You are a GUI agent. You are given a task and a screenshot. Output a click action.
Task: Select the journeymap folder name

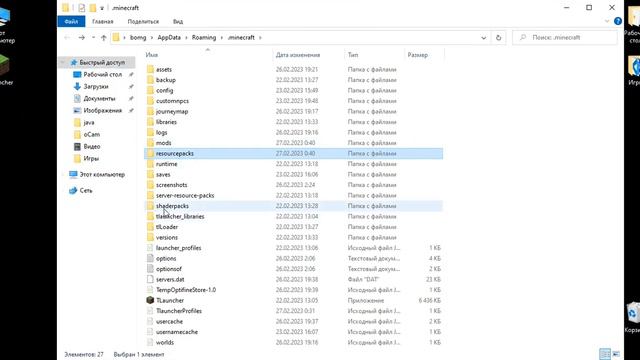(x=172, y=111)
